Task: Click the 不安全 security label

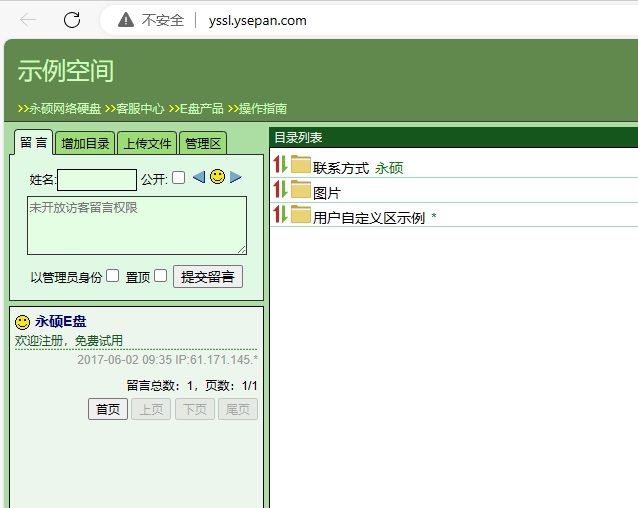Action: pyautogui.click(x=163, y=20)
